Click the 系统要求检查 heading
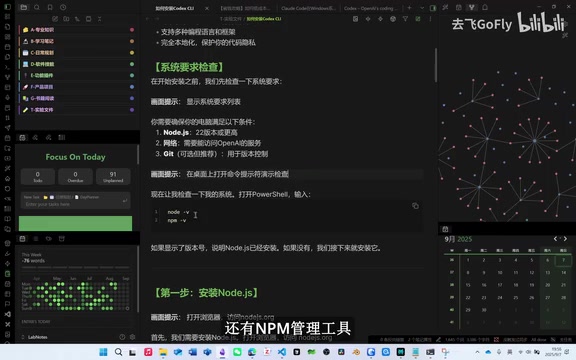The image size is (576, 360). (x=188, y=67)
